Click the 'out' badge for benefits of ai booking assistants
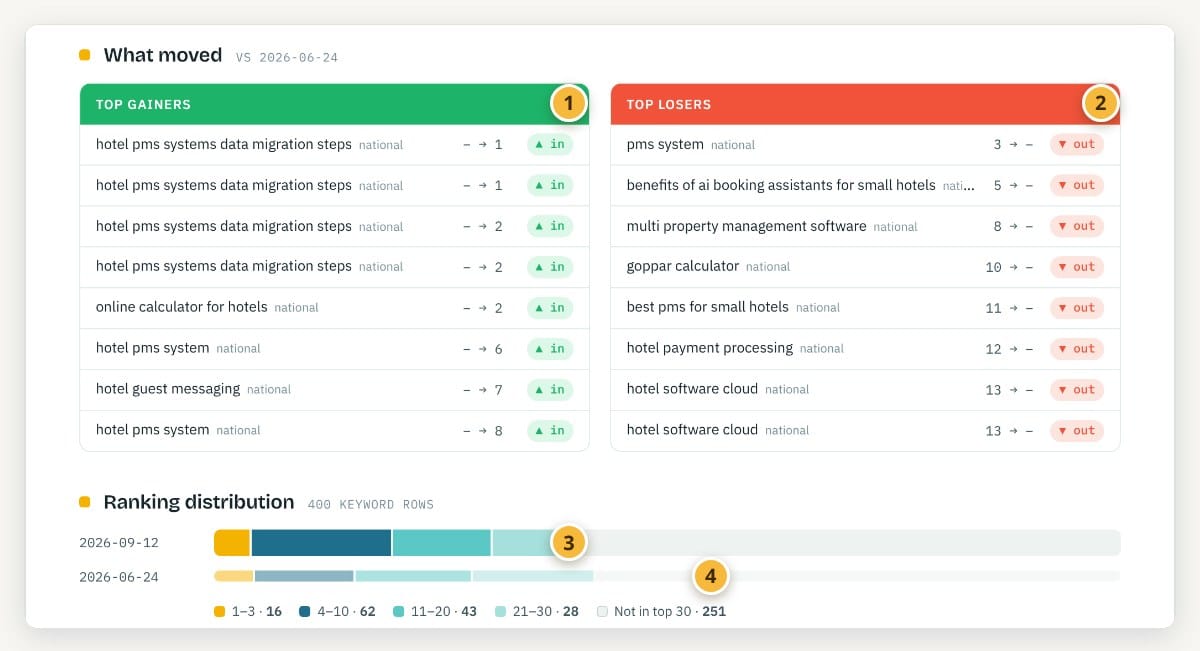Screen dimensions: 1200x651 click(1077, 185)
